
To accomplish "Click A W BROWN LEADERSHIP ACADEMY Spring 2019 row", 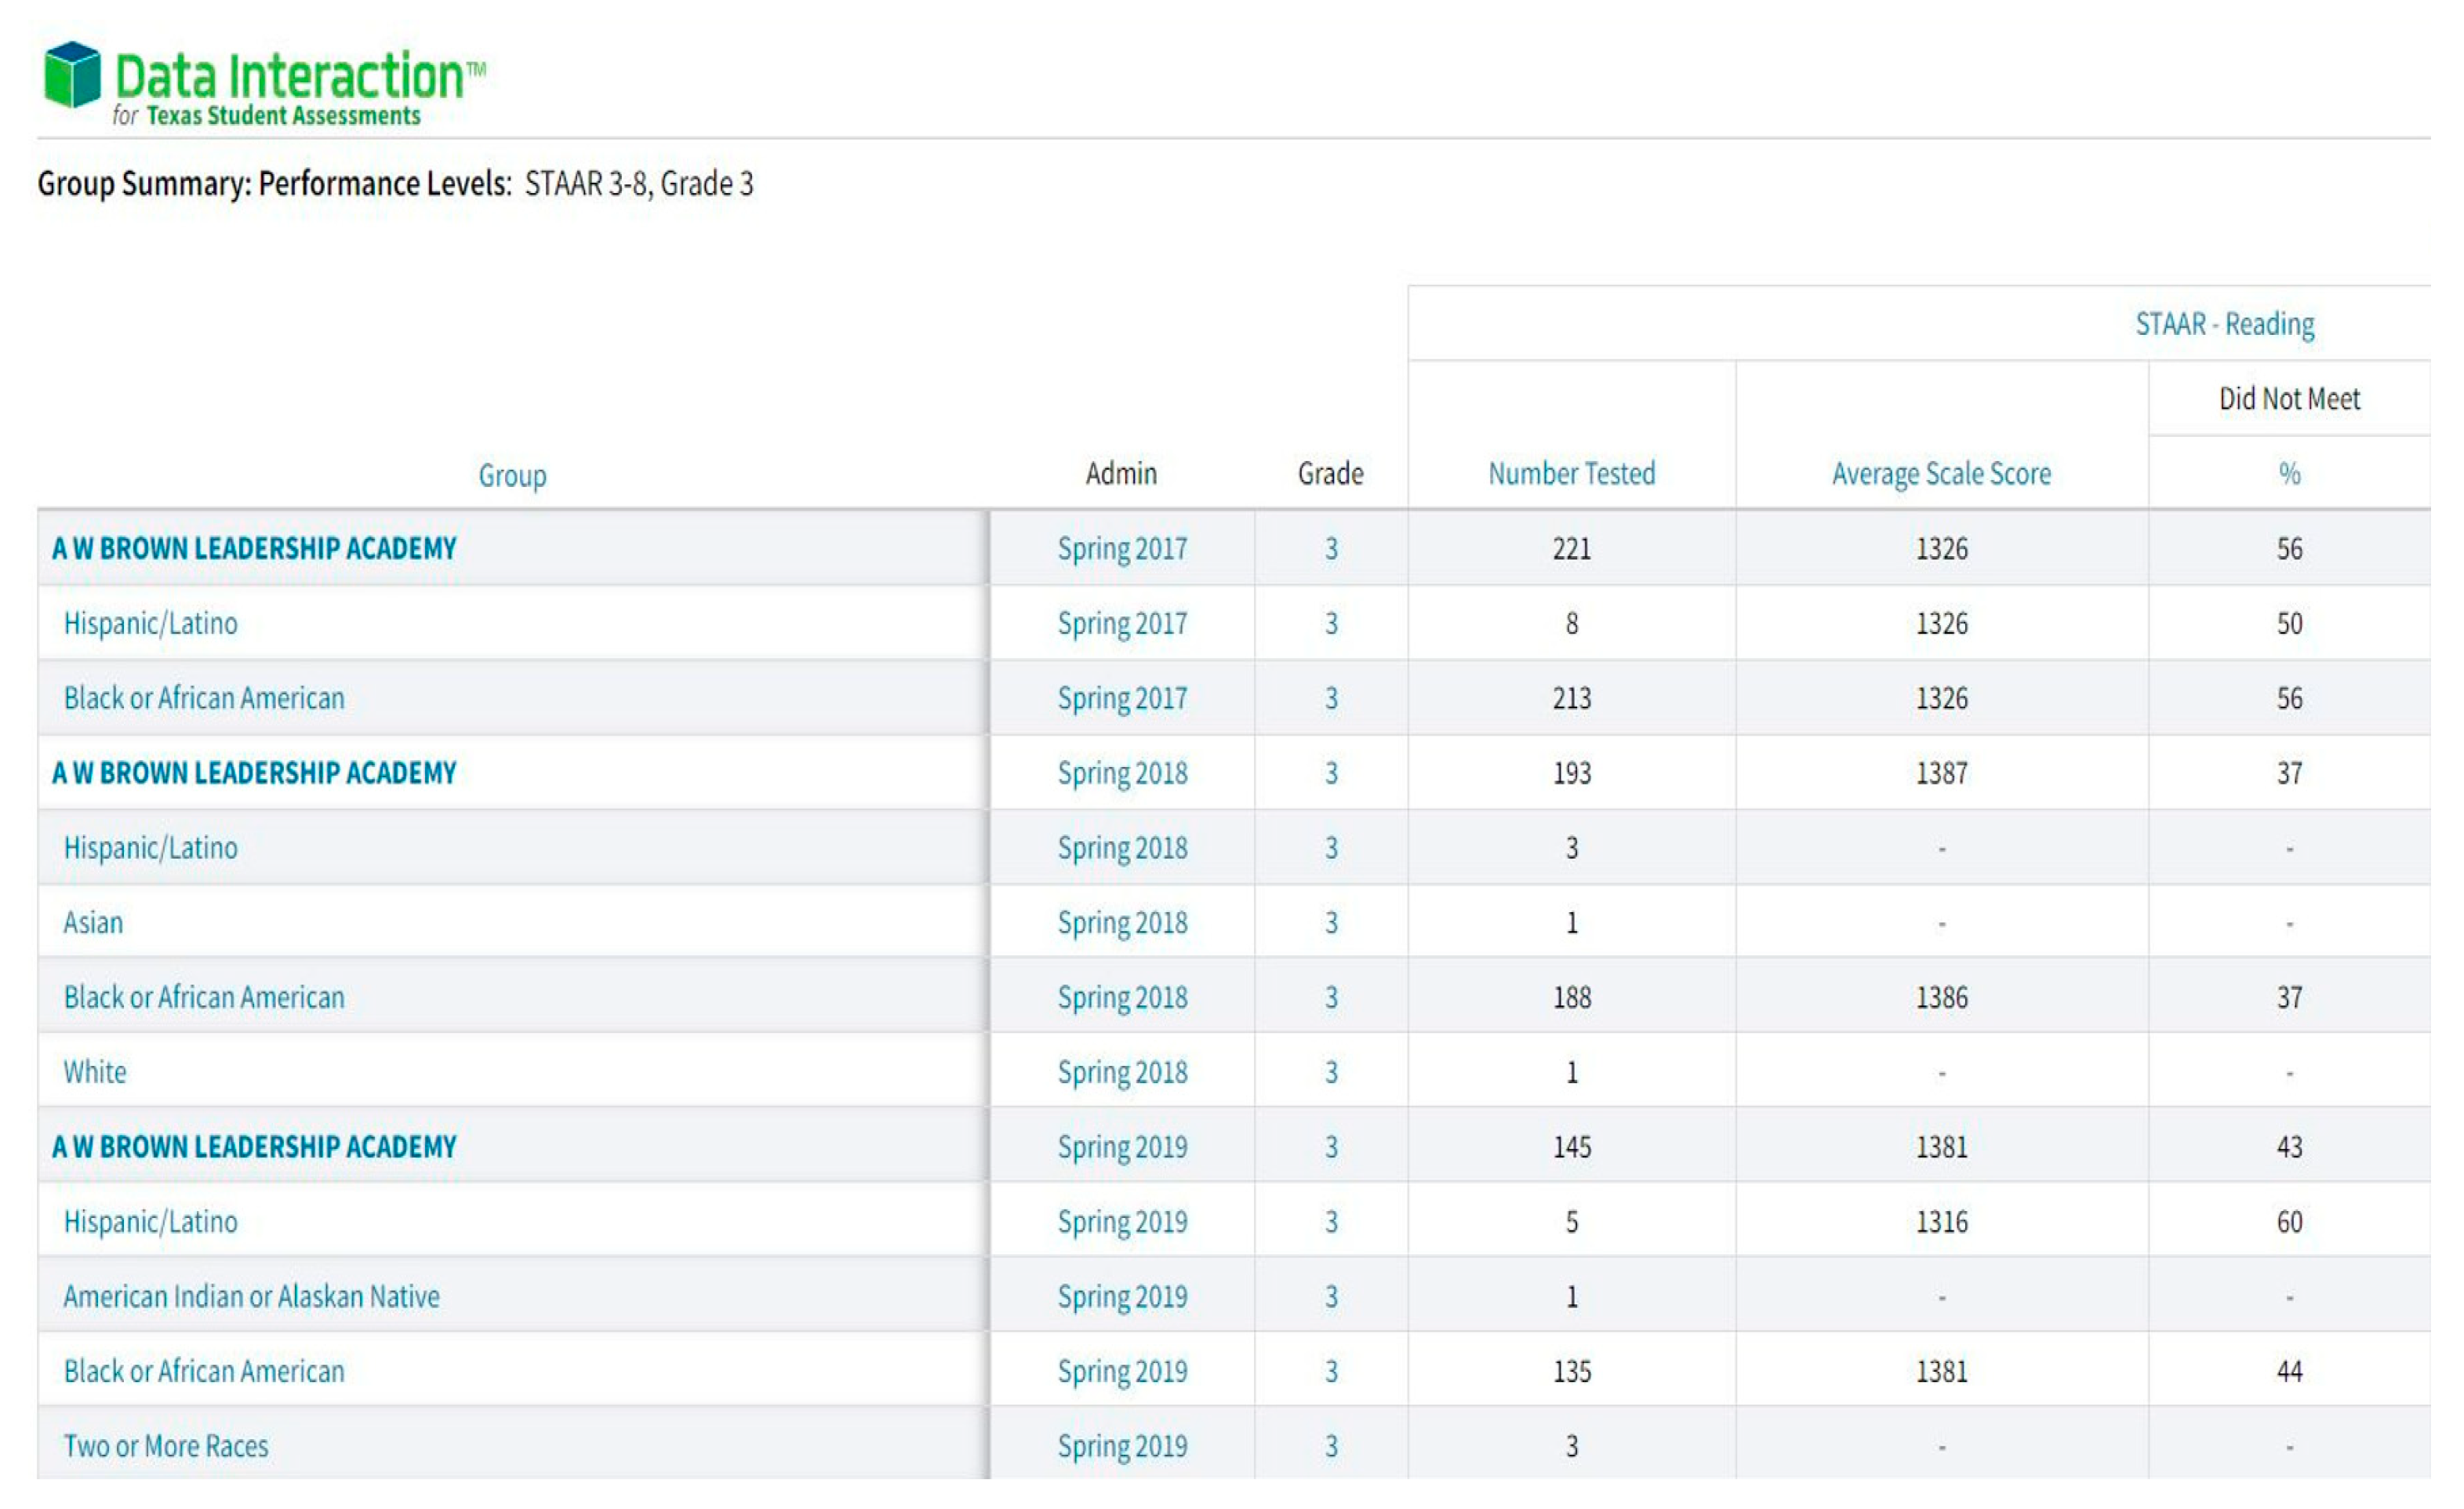I will click(x=253, y=1146).
